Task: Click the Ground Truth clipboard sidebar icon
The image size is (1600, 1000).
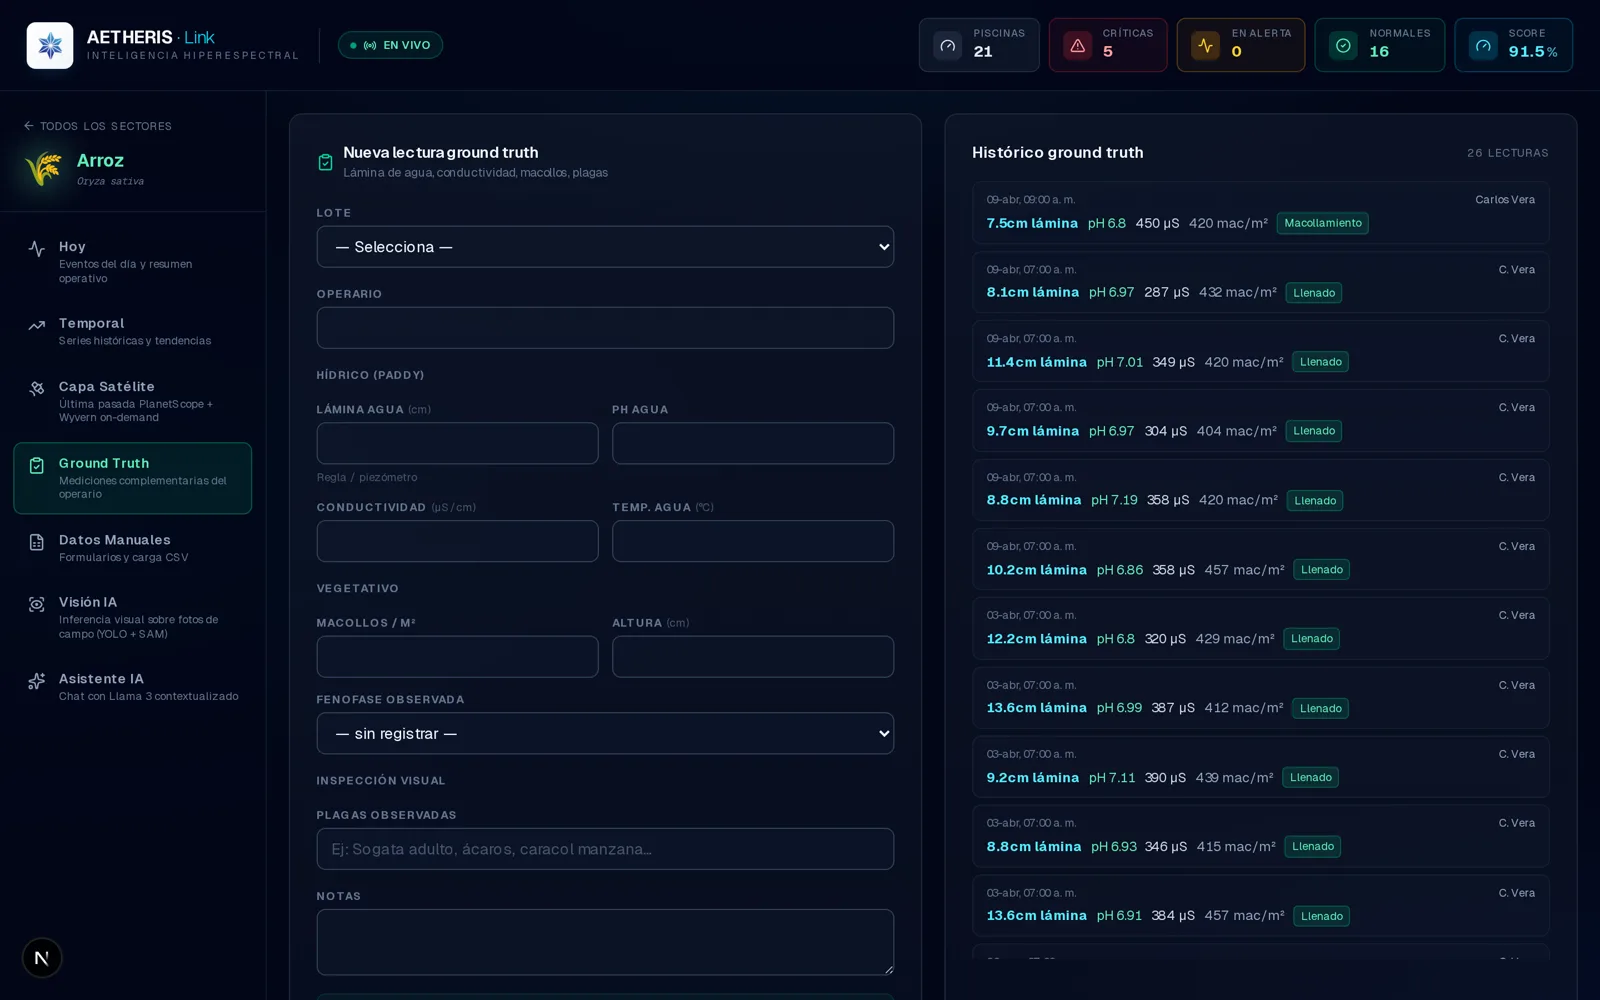Action: coord(37,465)
